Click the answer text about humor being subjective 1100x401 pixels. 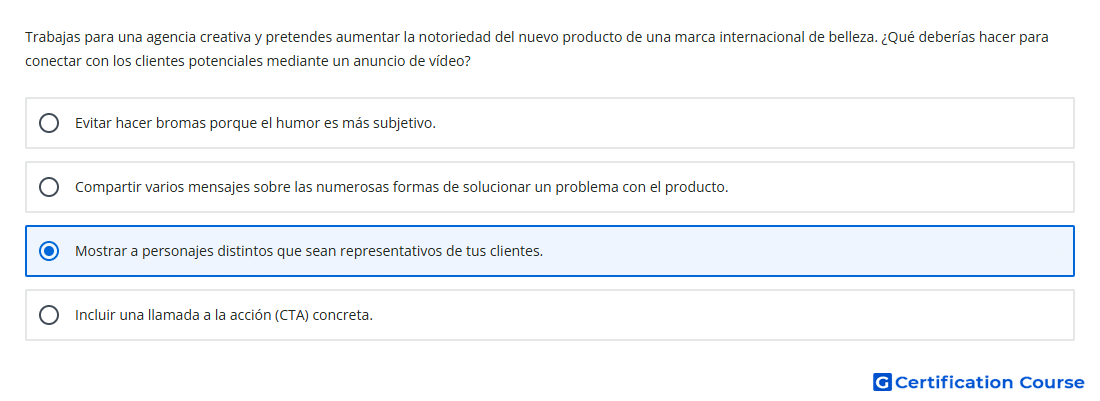(x=255, y=123)
